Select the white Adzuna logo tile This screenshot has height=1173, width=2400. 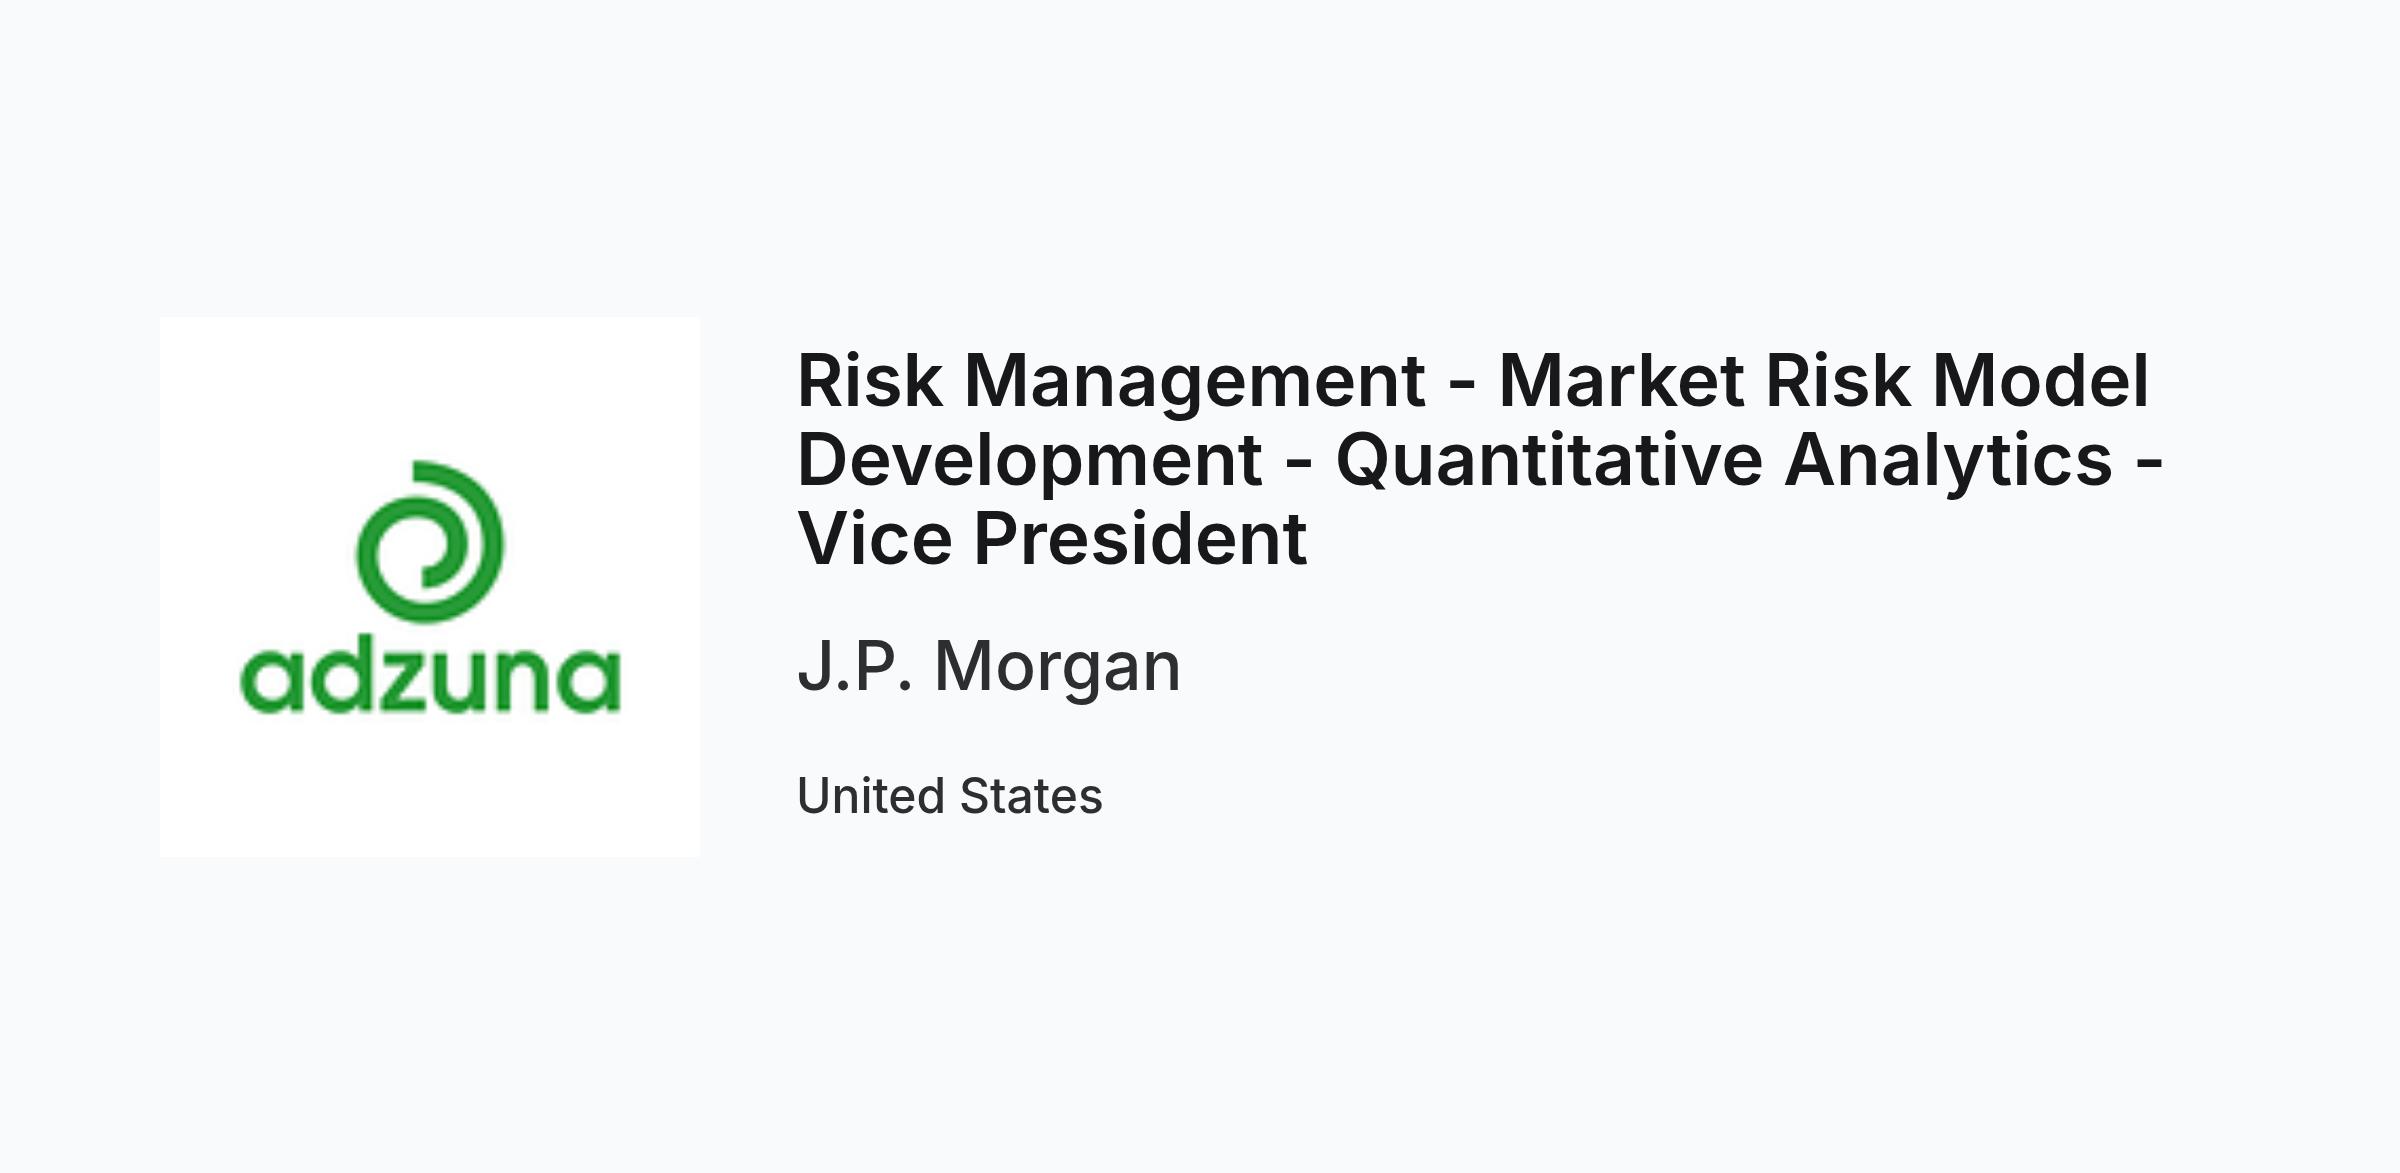(x=430, y=587)
